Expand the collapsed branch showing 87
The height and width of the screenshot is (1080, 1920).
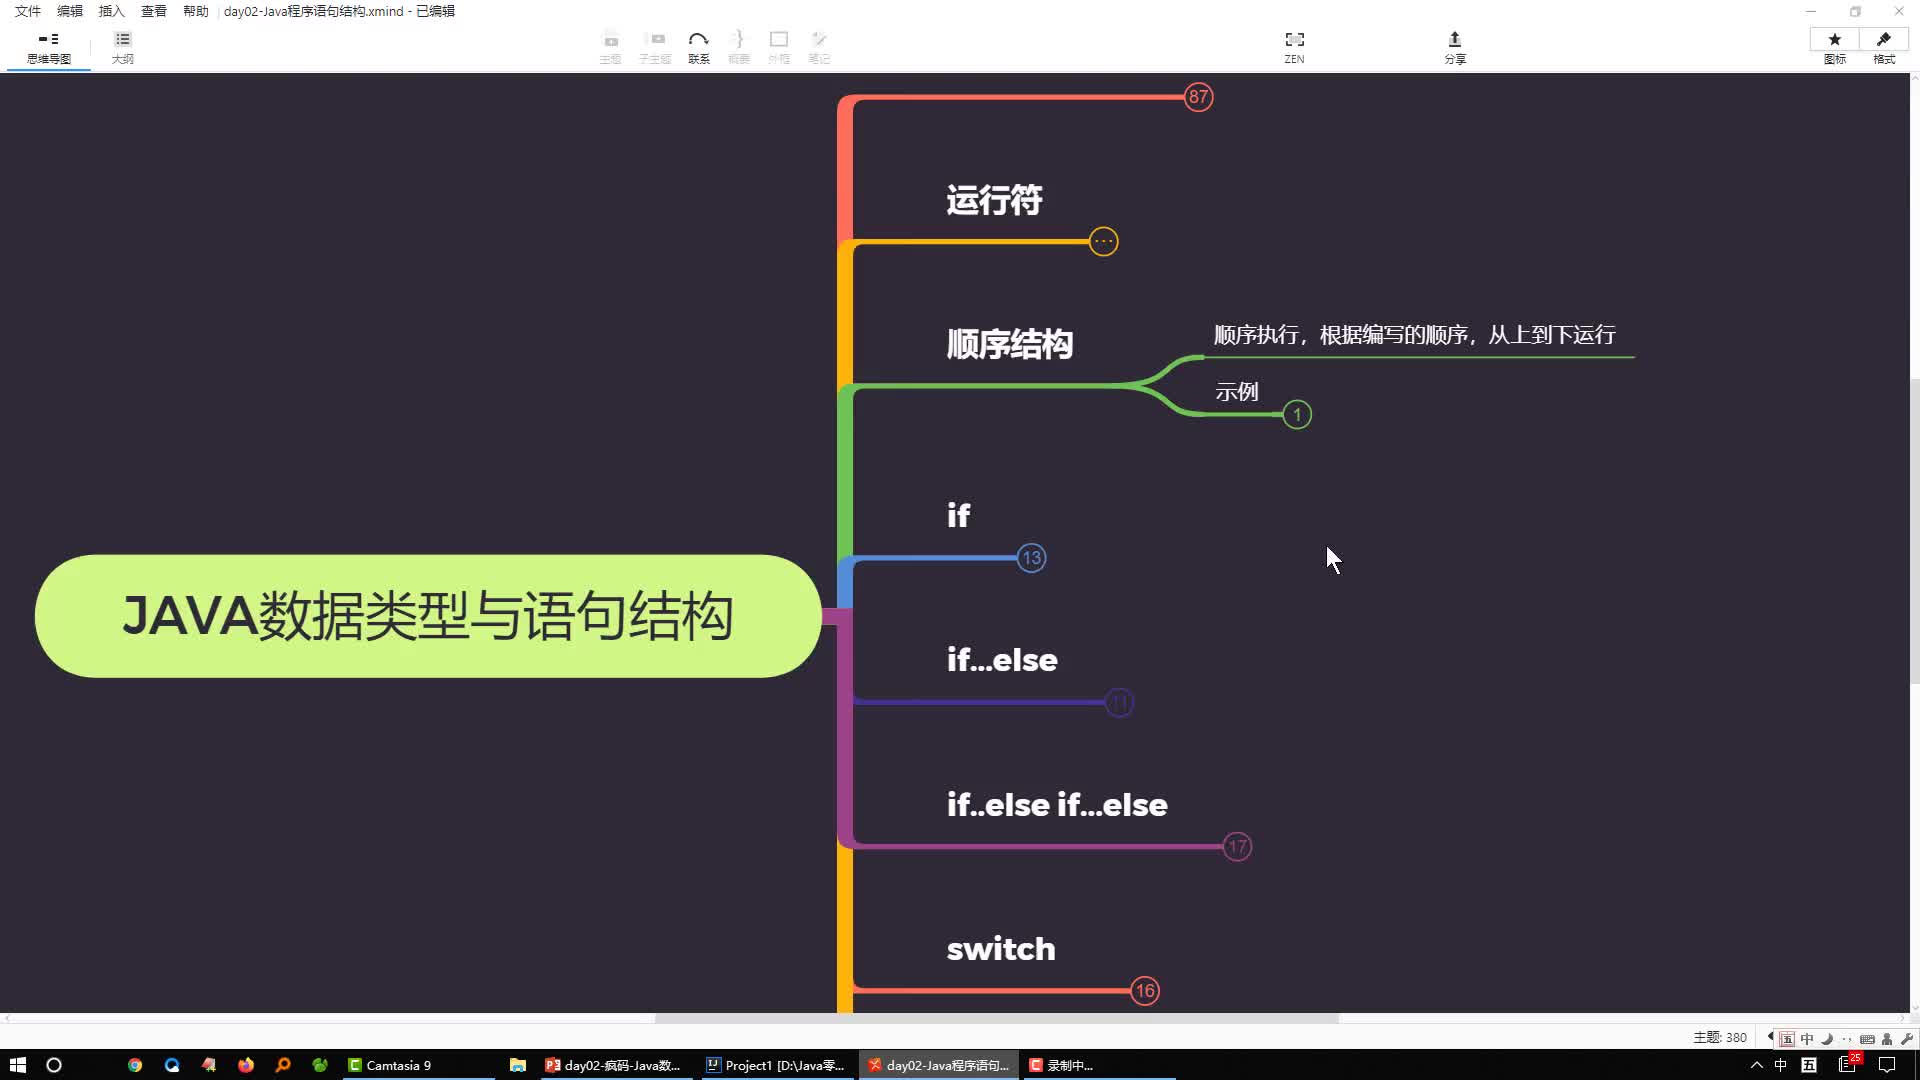1198,97
